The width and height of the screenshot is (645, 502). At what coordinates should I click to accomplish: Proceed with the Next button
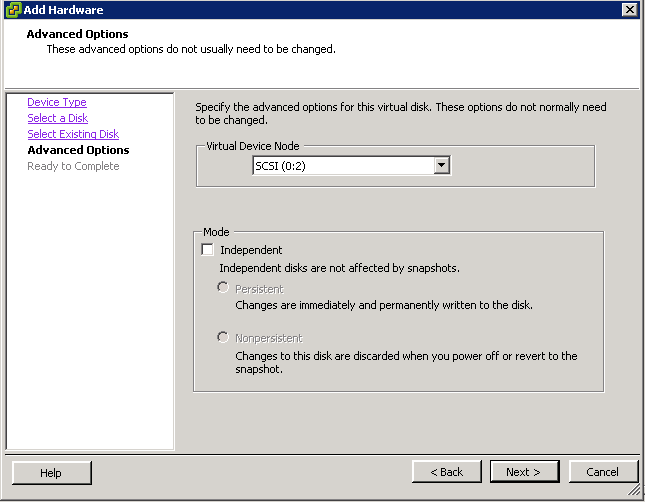point(524,472)
